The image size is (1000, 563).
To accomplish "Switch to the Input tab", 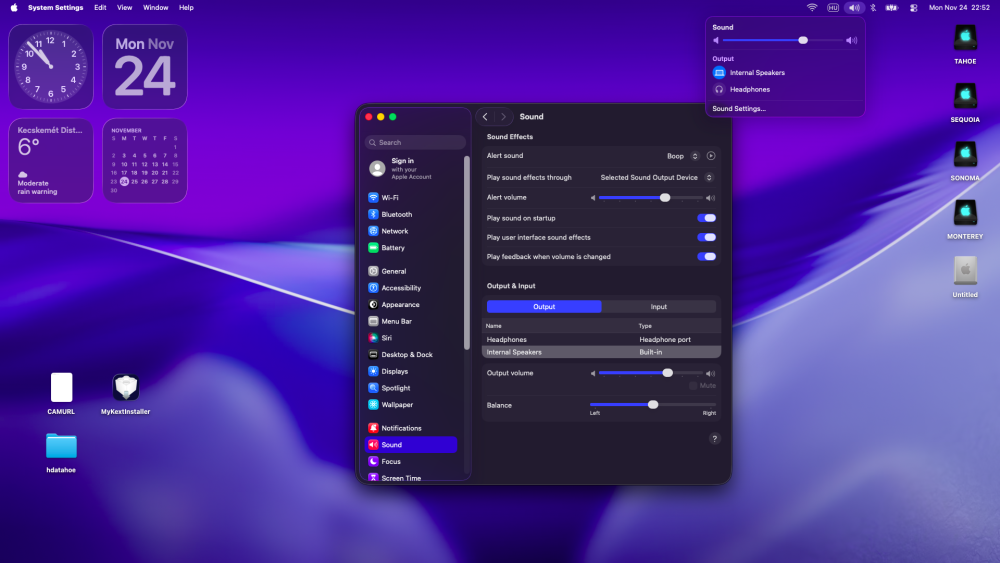I will tap(659, 307).
